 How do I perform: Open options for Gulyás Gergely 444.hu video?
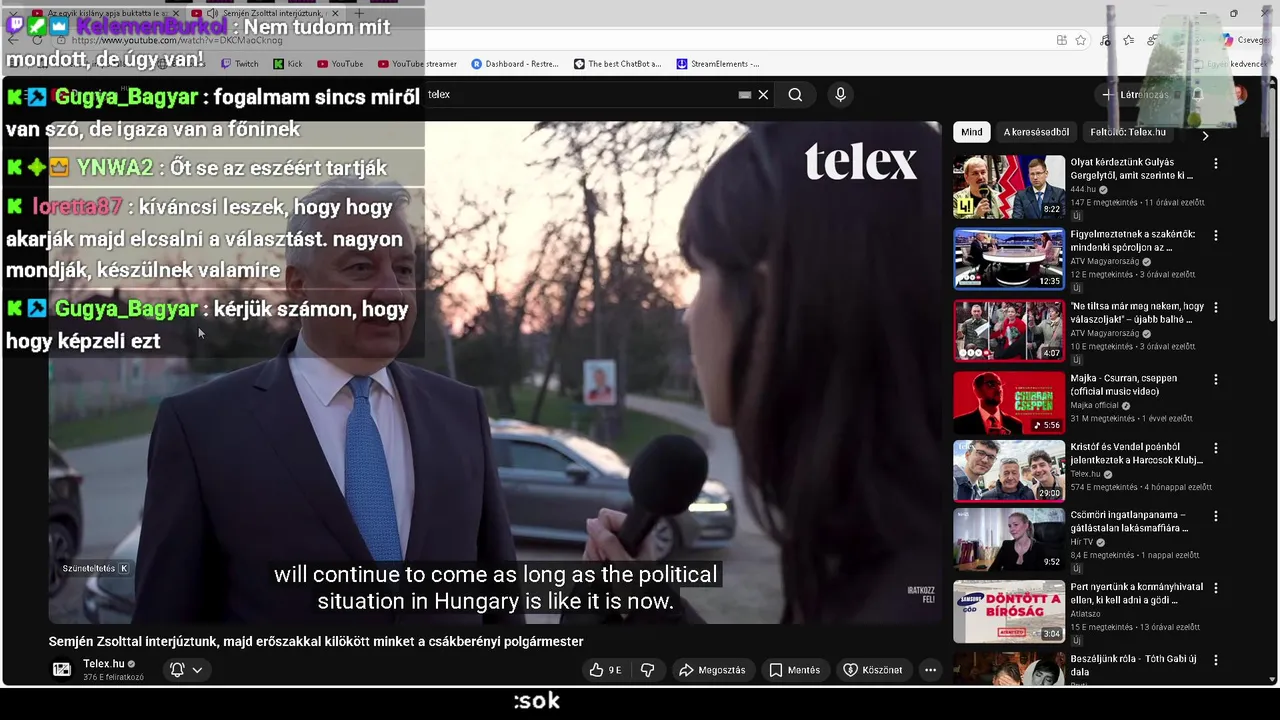1216,163
